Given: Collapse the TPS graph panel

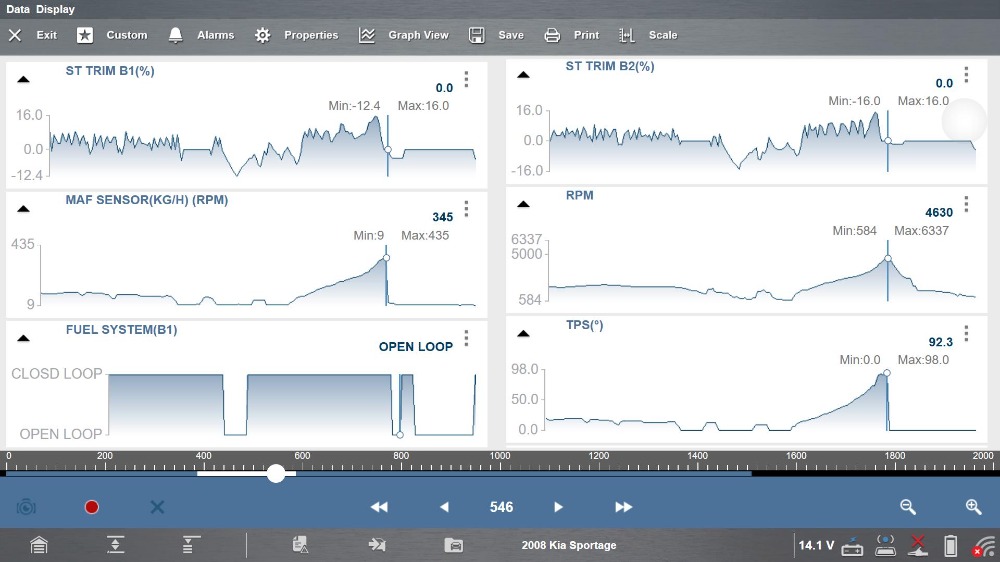Looking at the screenshot, I should click(522, 334).
